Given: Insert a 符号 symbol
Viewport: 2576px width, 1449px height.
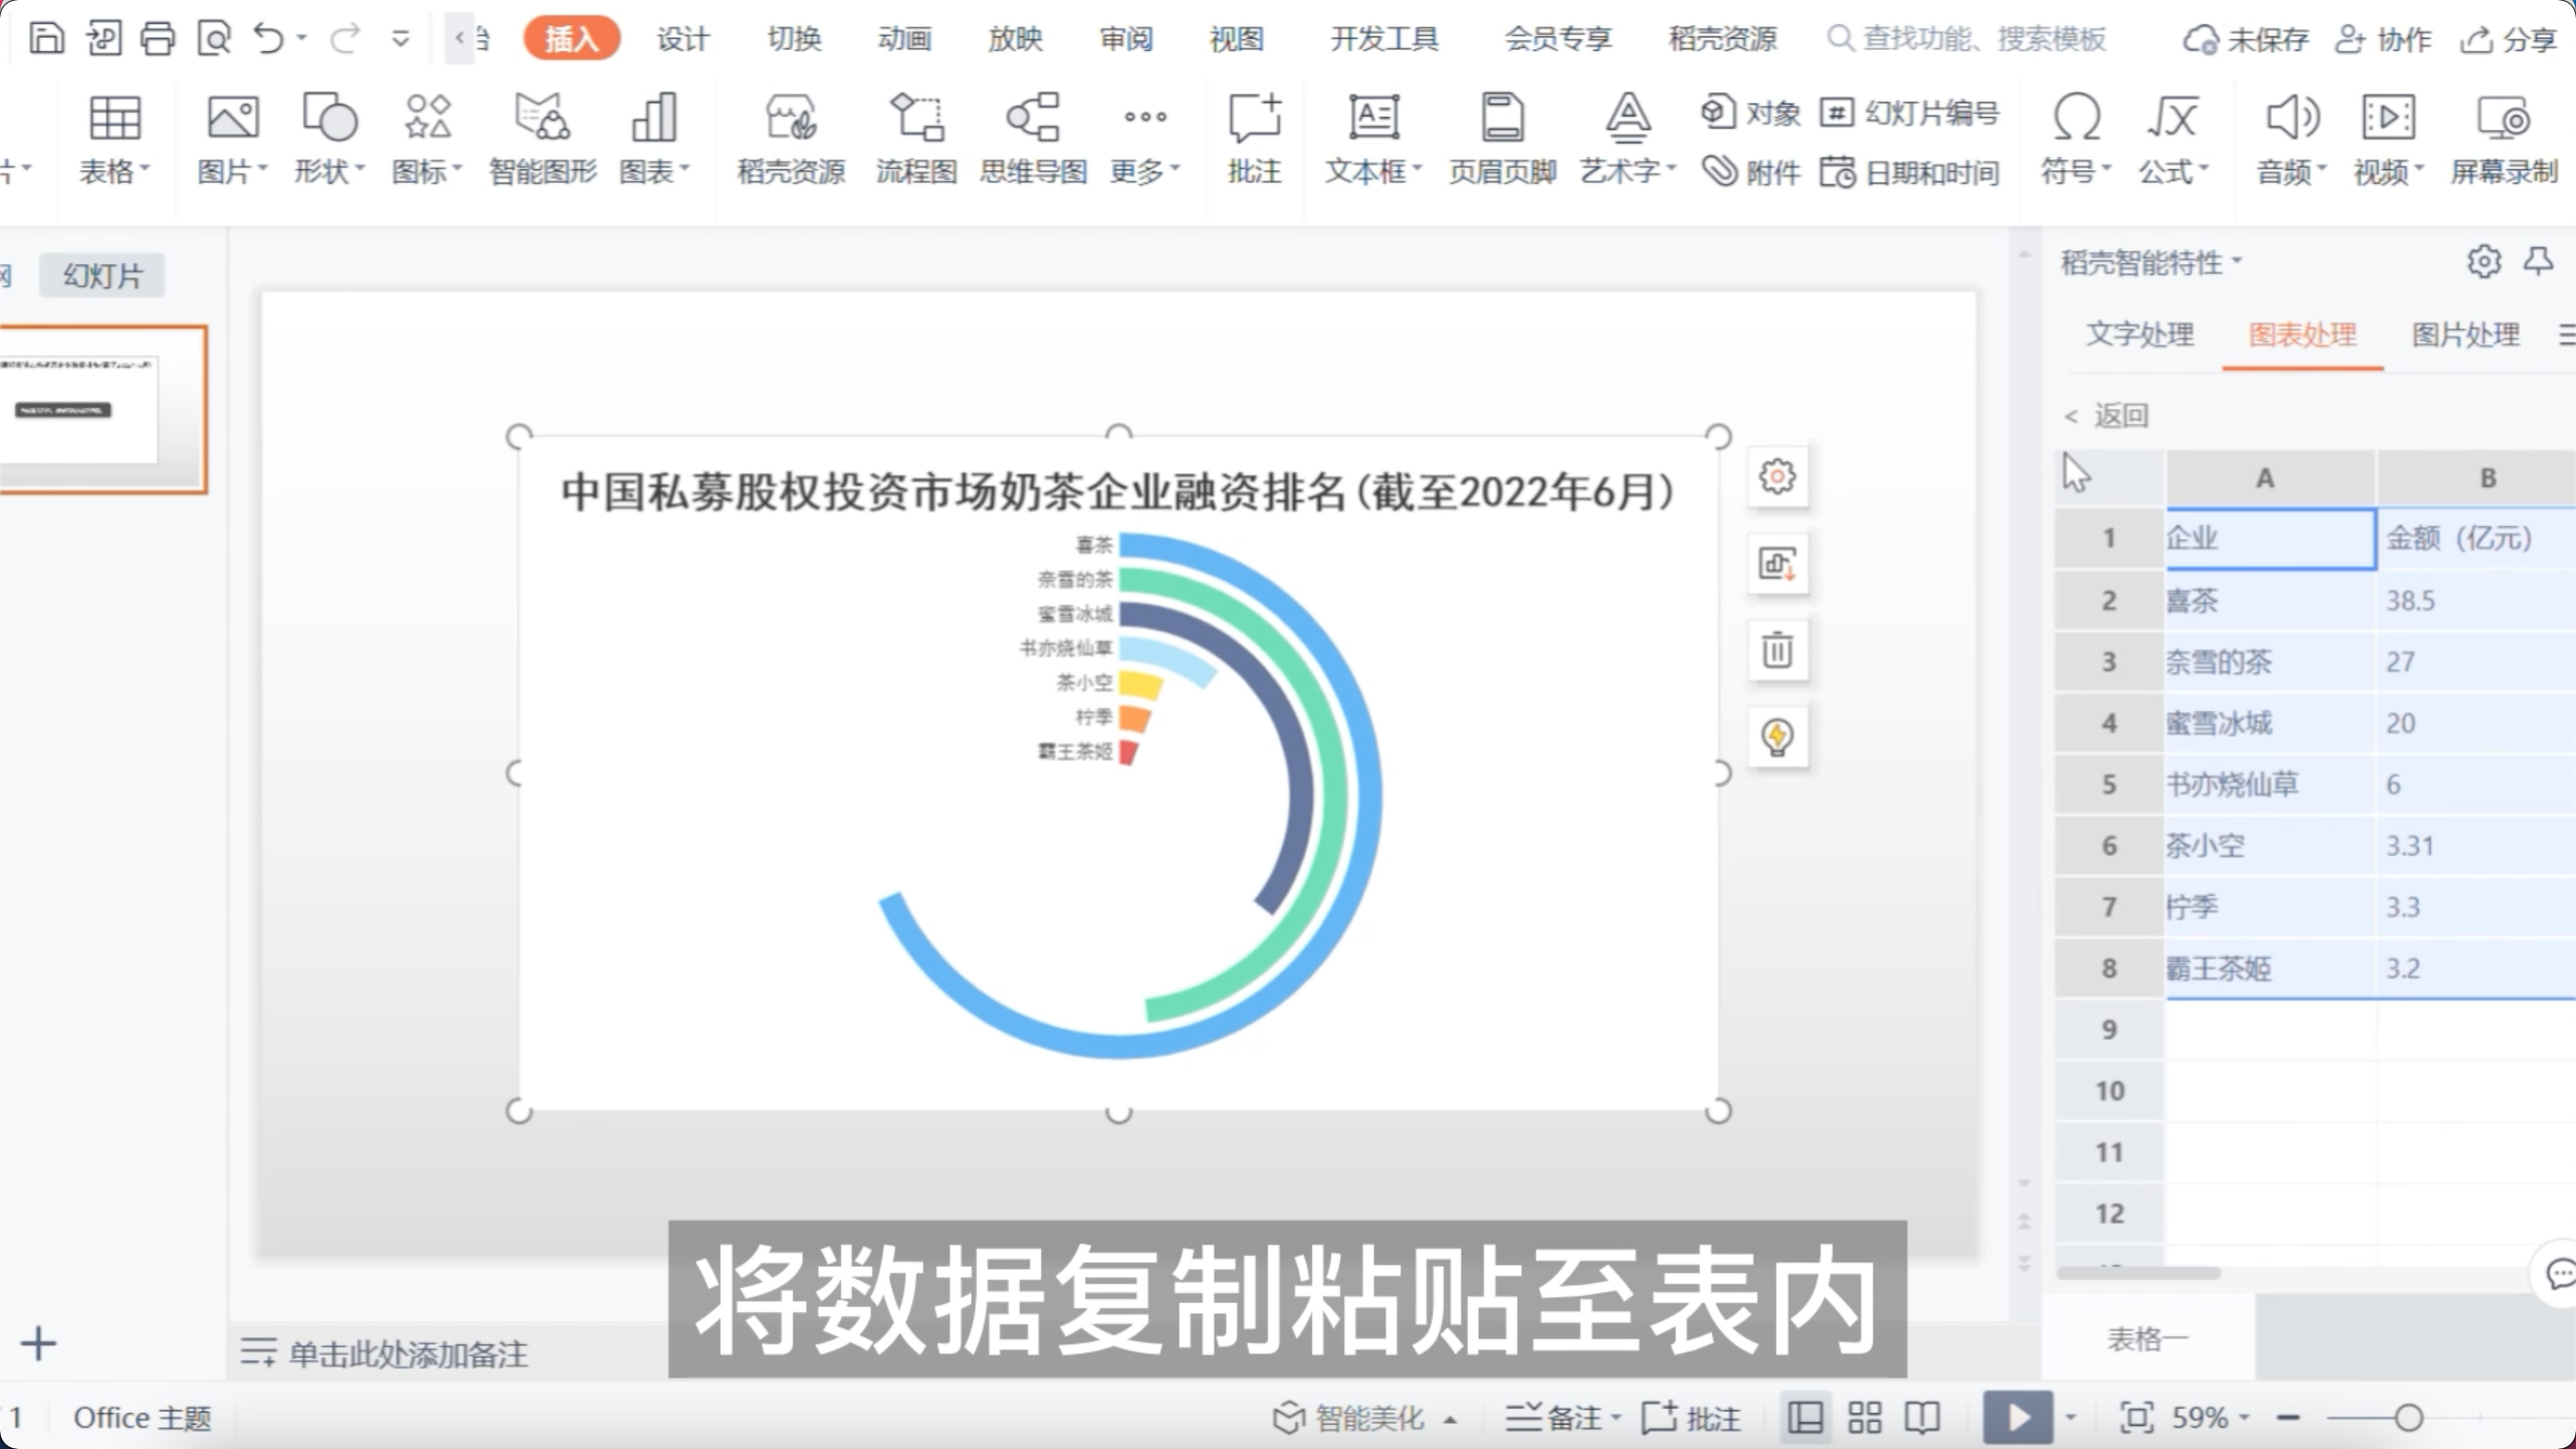Looking at the screenshot, I should coord(2076,139).
